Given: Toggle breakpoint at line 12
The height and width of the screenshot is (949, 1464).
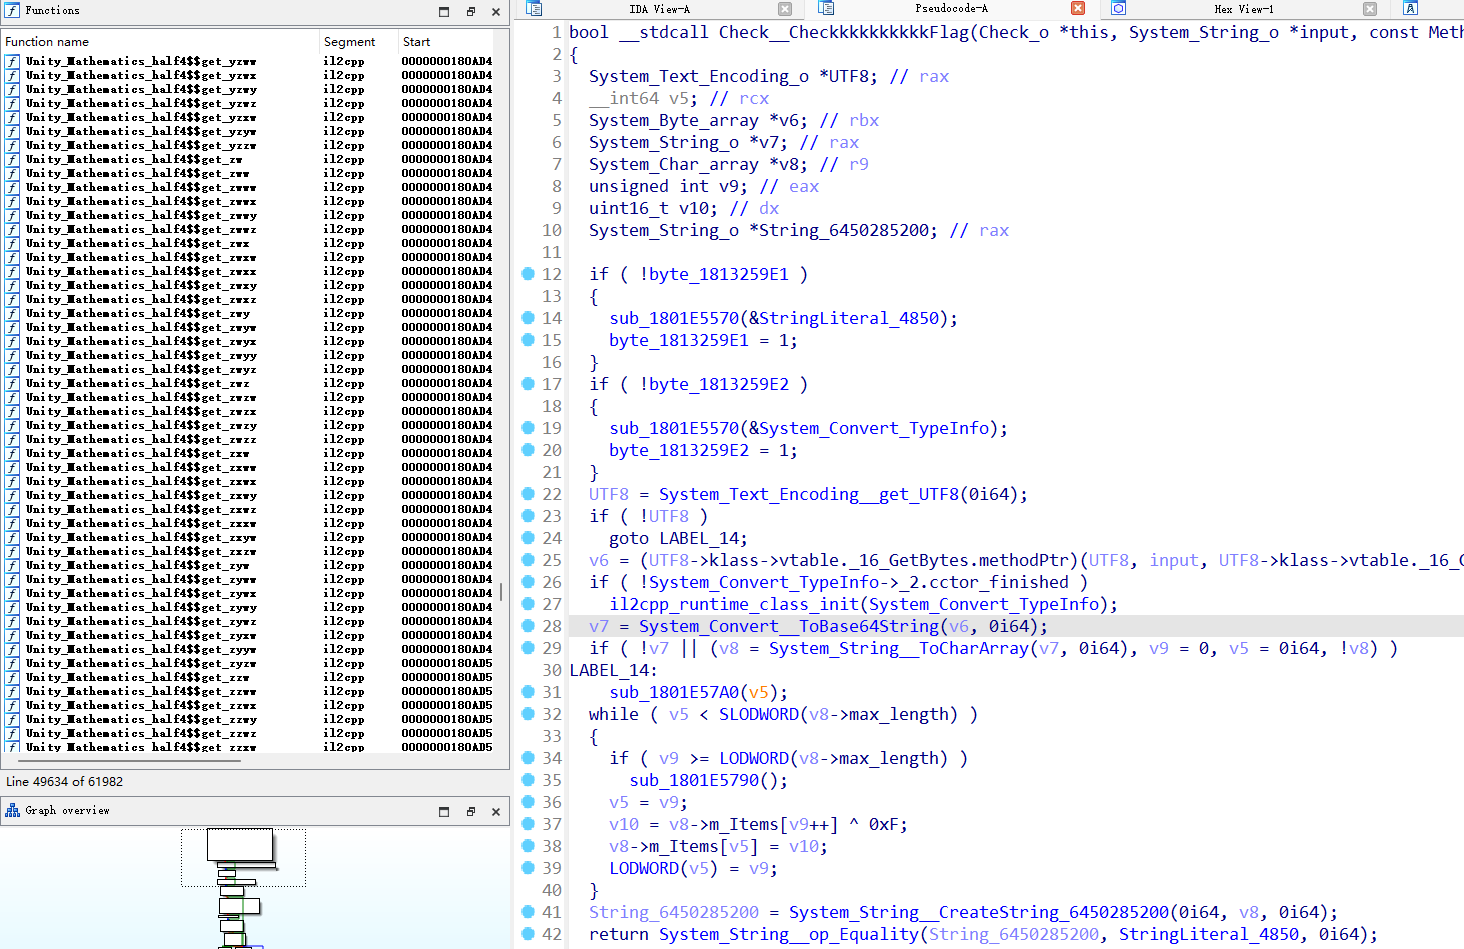Looking at the screenshot, I should coord(528,274).
